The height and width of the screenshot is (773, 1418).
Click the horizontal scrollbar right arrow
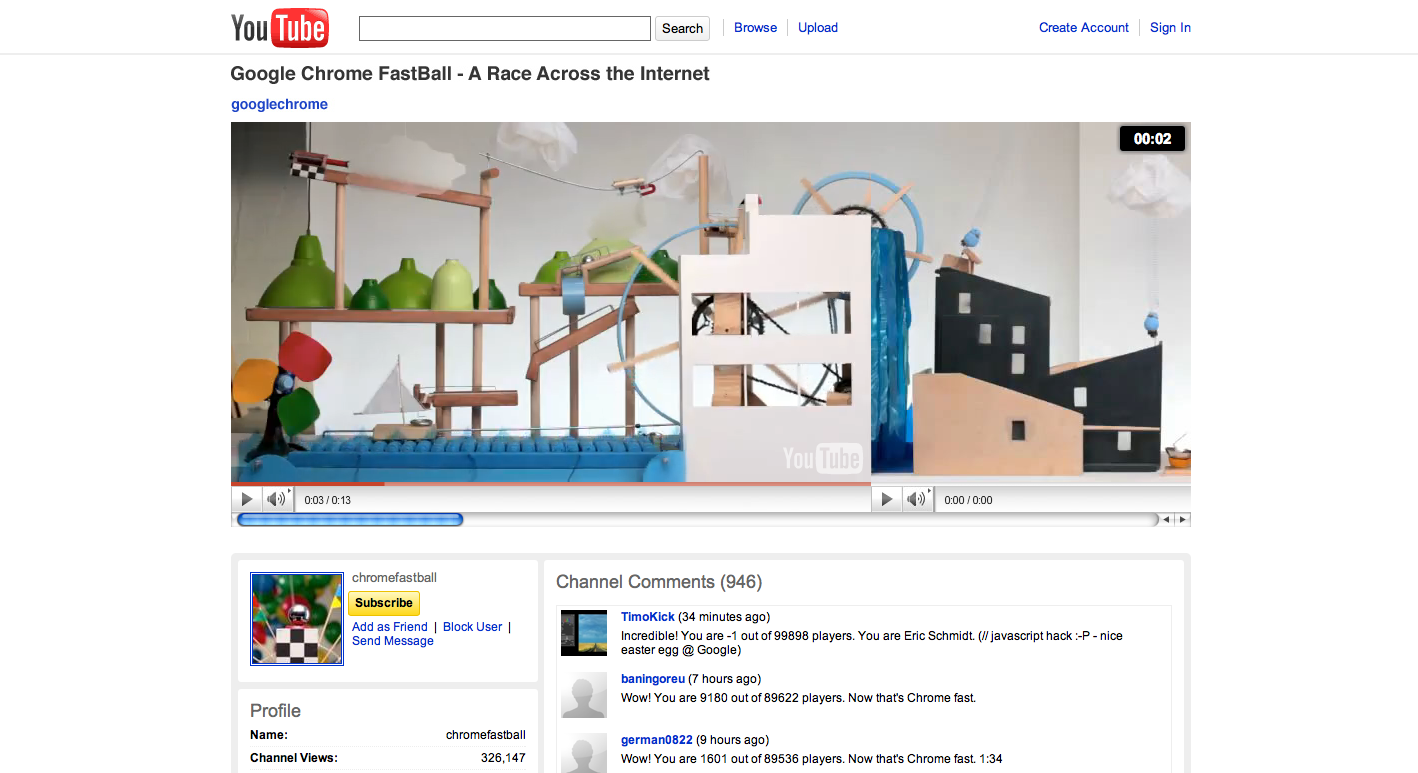pyautogui.click(x=1182, y=520)
